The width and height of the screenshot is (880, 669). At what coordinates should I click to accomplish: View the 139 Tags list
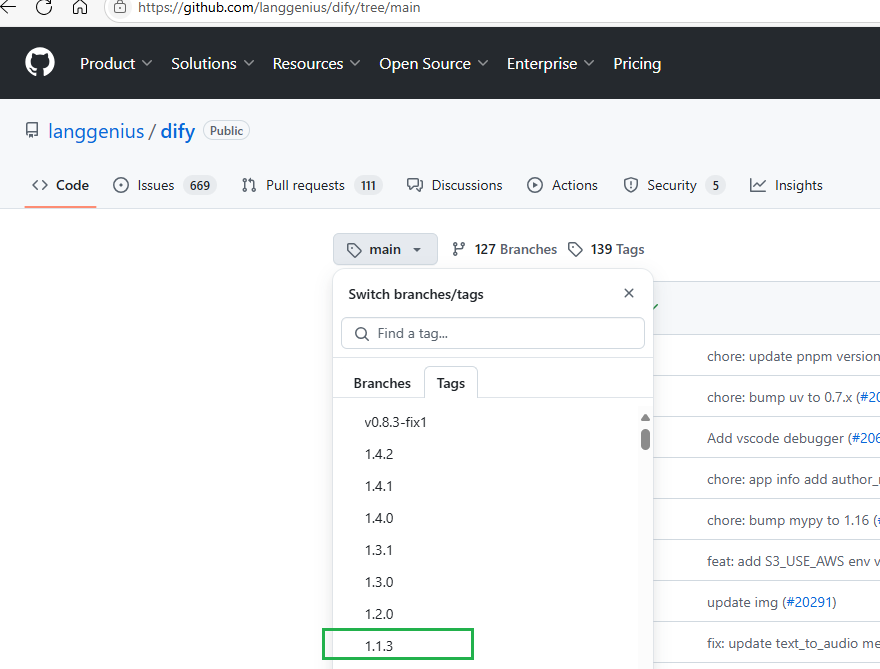click(x=606, y=249)
